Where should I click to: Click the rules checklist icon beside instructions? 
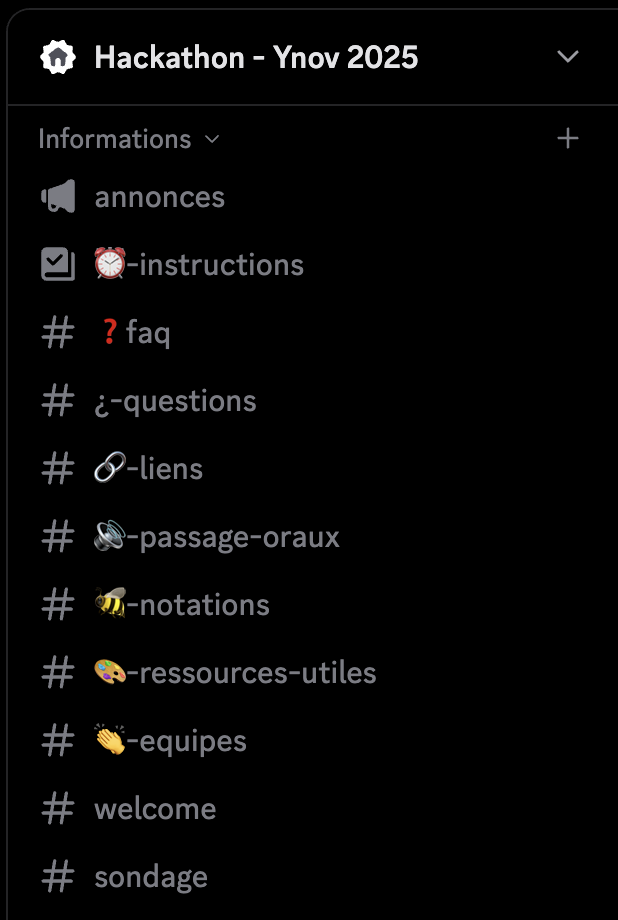click(x=58, y=265)
